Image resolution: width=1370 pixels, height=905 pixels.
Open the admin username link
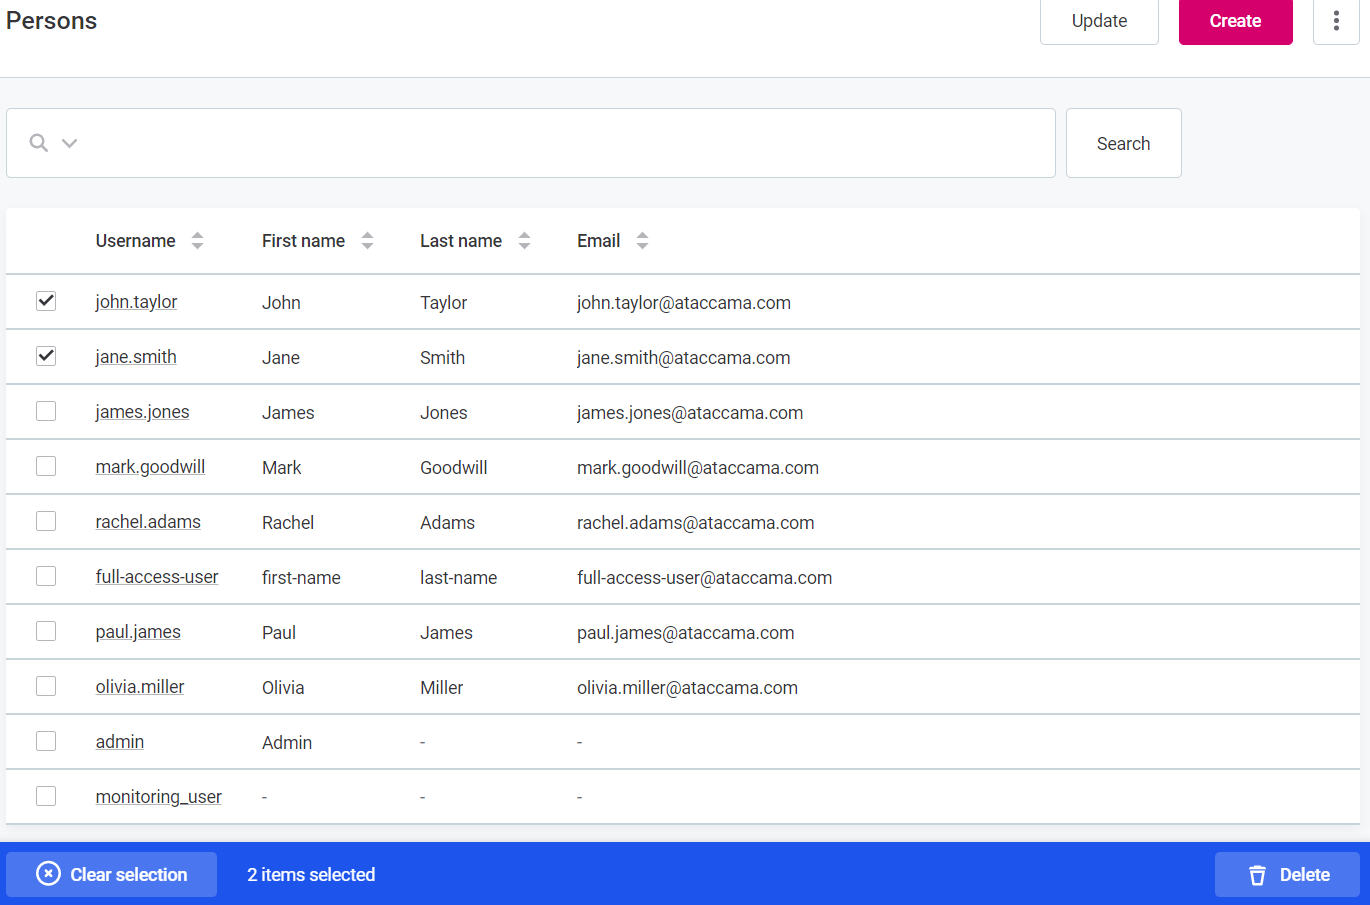pyautogui.click(x=120, y=742)
